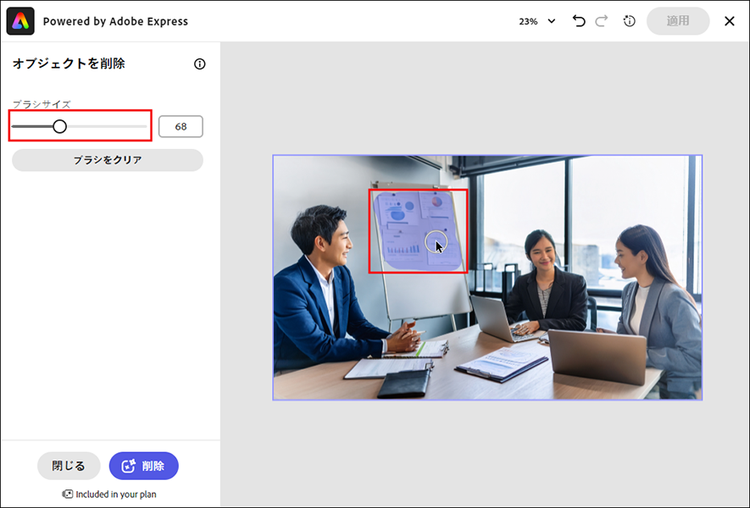Click the ブラシをクリア button
Viewport: 750px width, 508px height.
(x=107, y=160)
